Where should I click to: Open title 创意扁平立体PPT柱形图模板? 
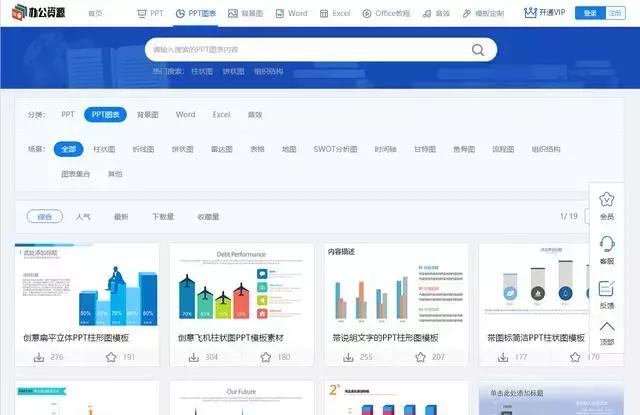[x=76, y=338]
